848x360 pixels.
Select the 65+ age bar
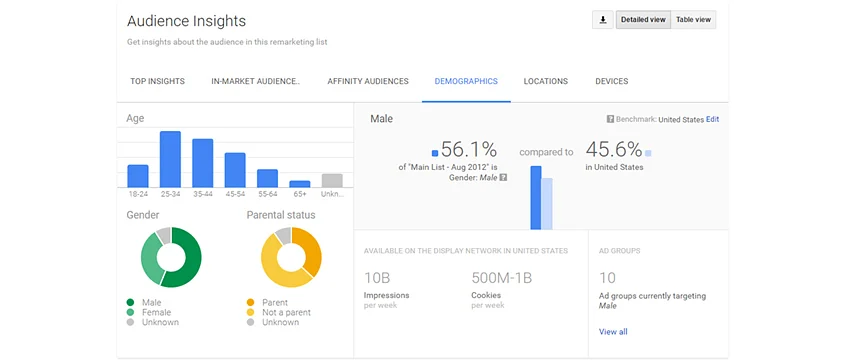[300, 184]
